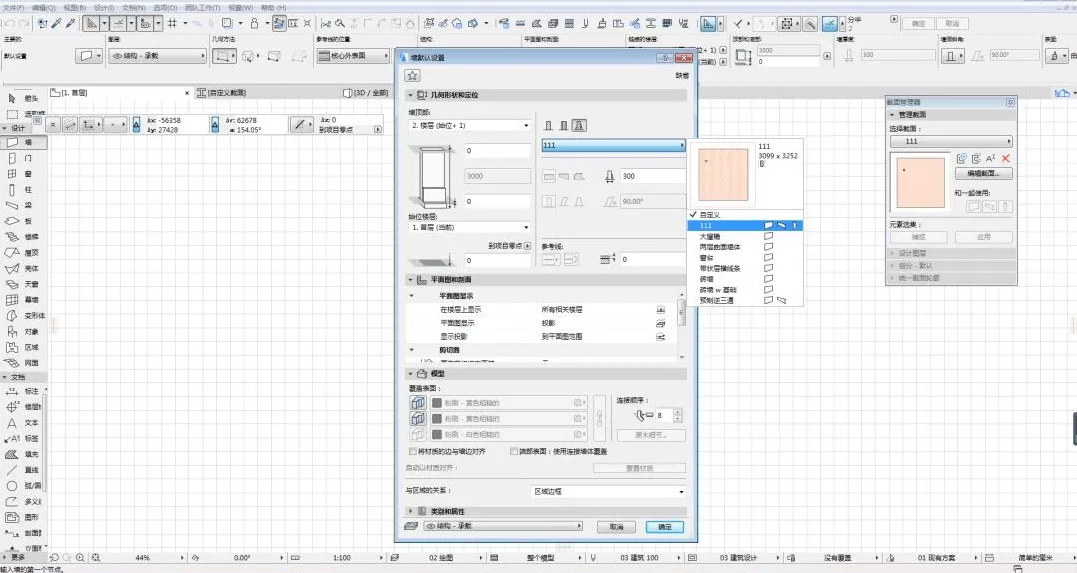Click 编辑截面 button in Profile Manager
The image size is (1077, 573).
point(984,173)
